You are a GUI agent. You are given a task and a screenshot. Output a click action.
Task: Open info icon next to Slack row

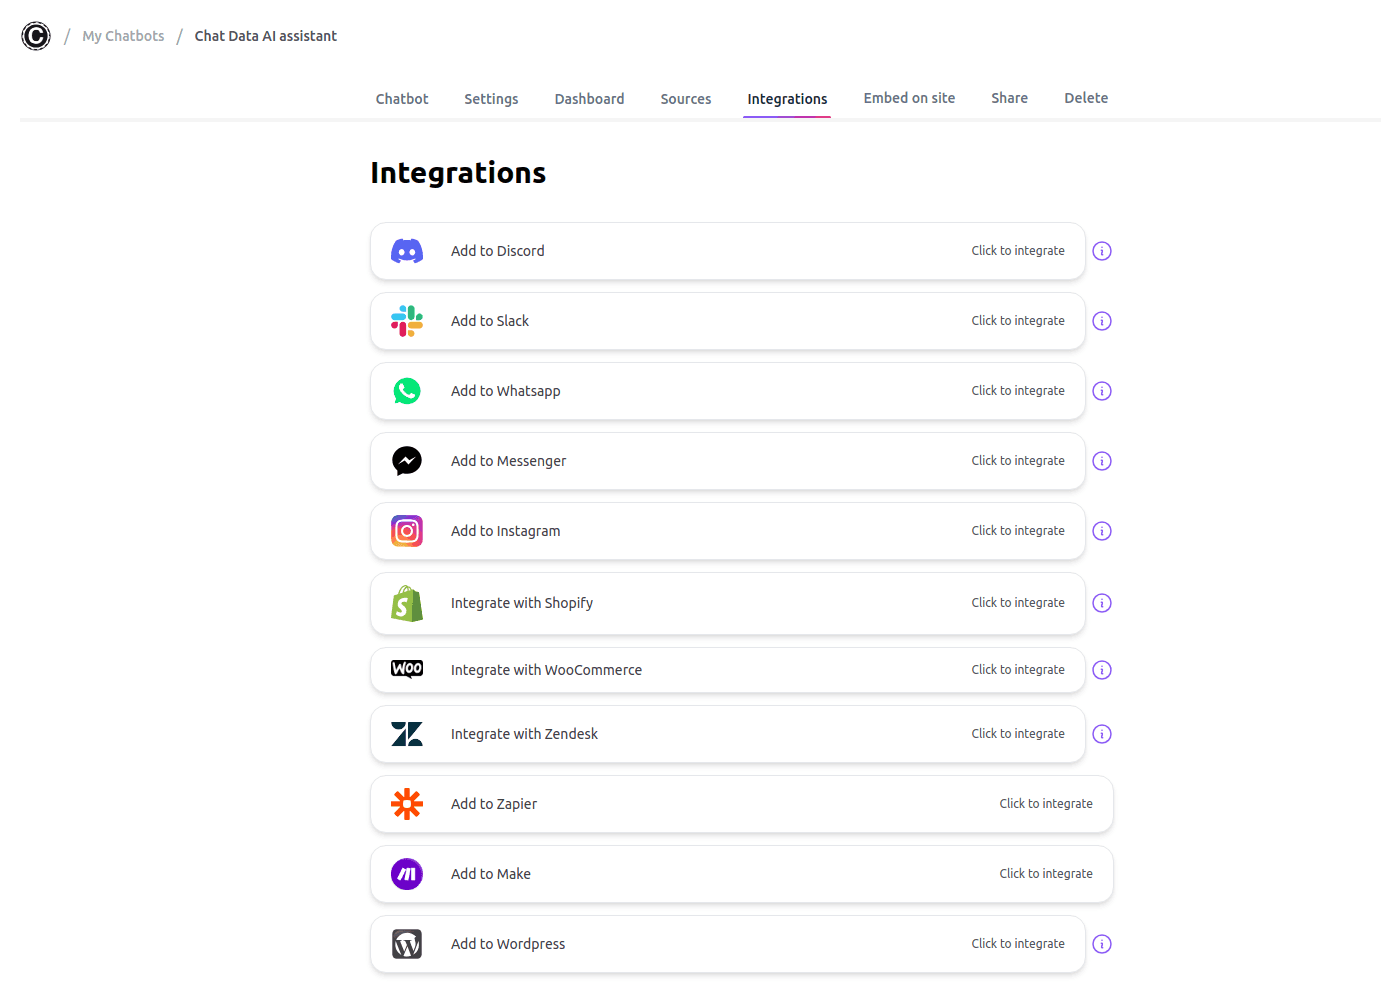point(1102,321)
